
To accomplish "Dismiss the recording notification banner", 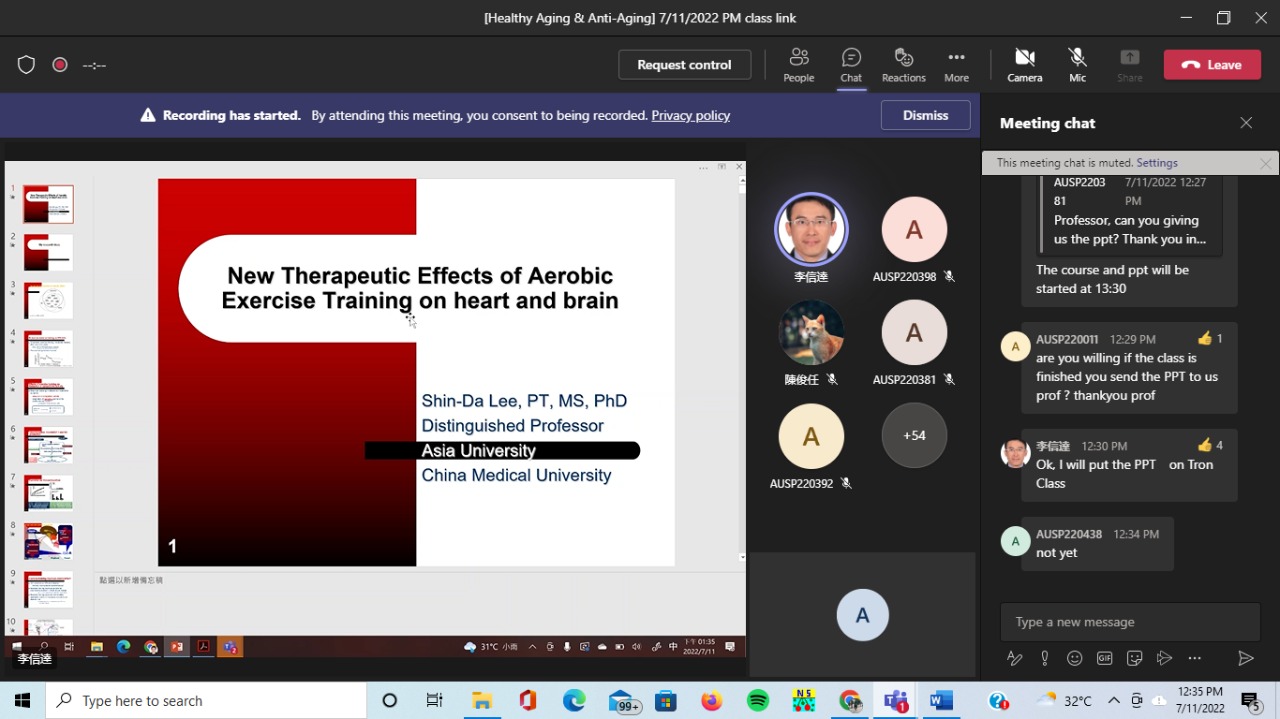I will (x=925, y=115).
